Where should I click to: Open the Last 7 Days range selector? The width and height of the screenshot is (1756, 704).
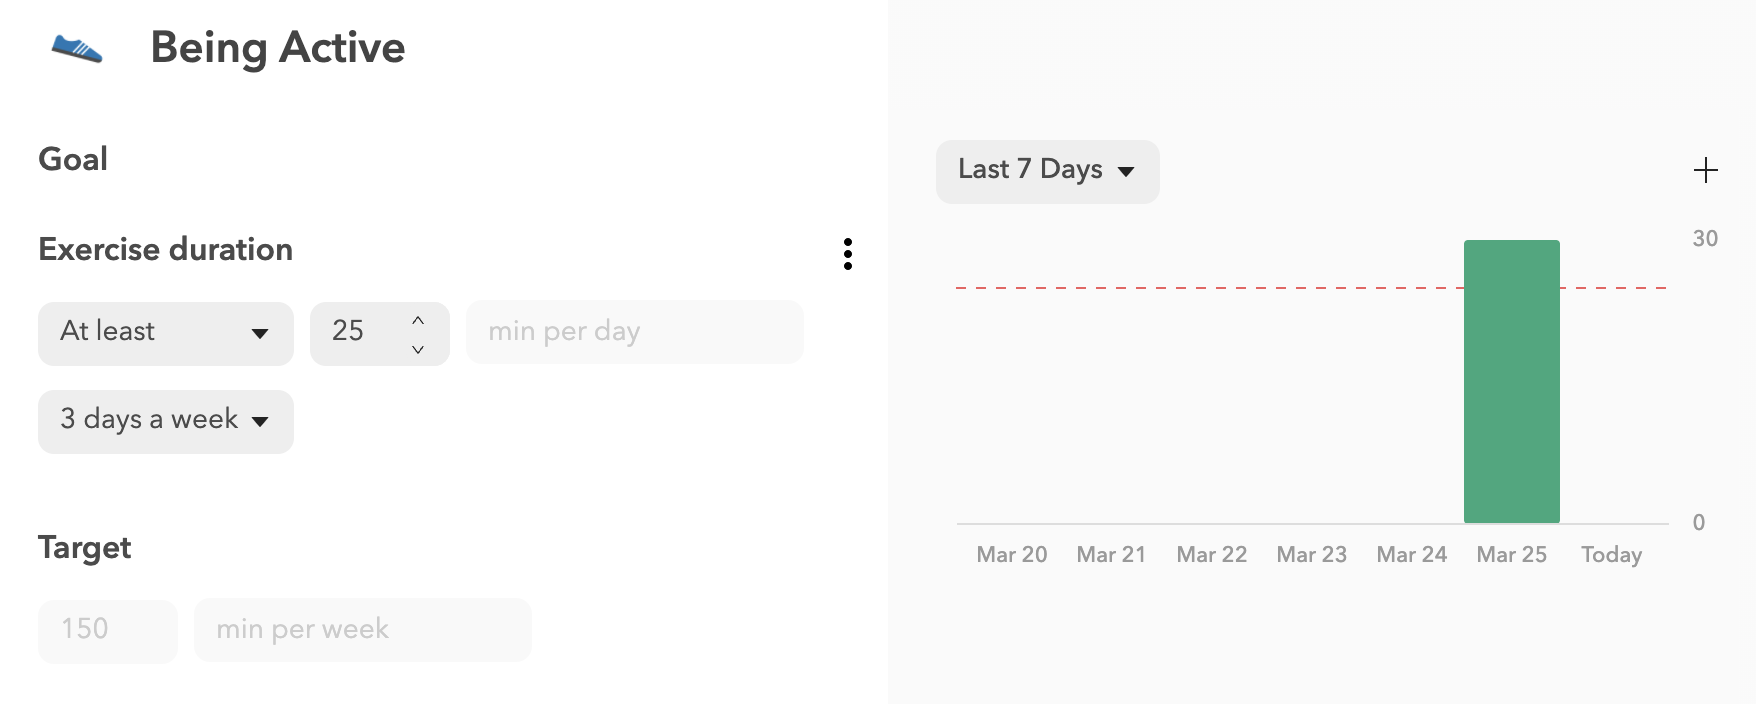click(x=1047, y=171)
